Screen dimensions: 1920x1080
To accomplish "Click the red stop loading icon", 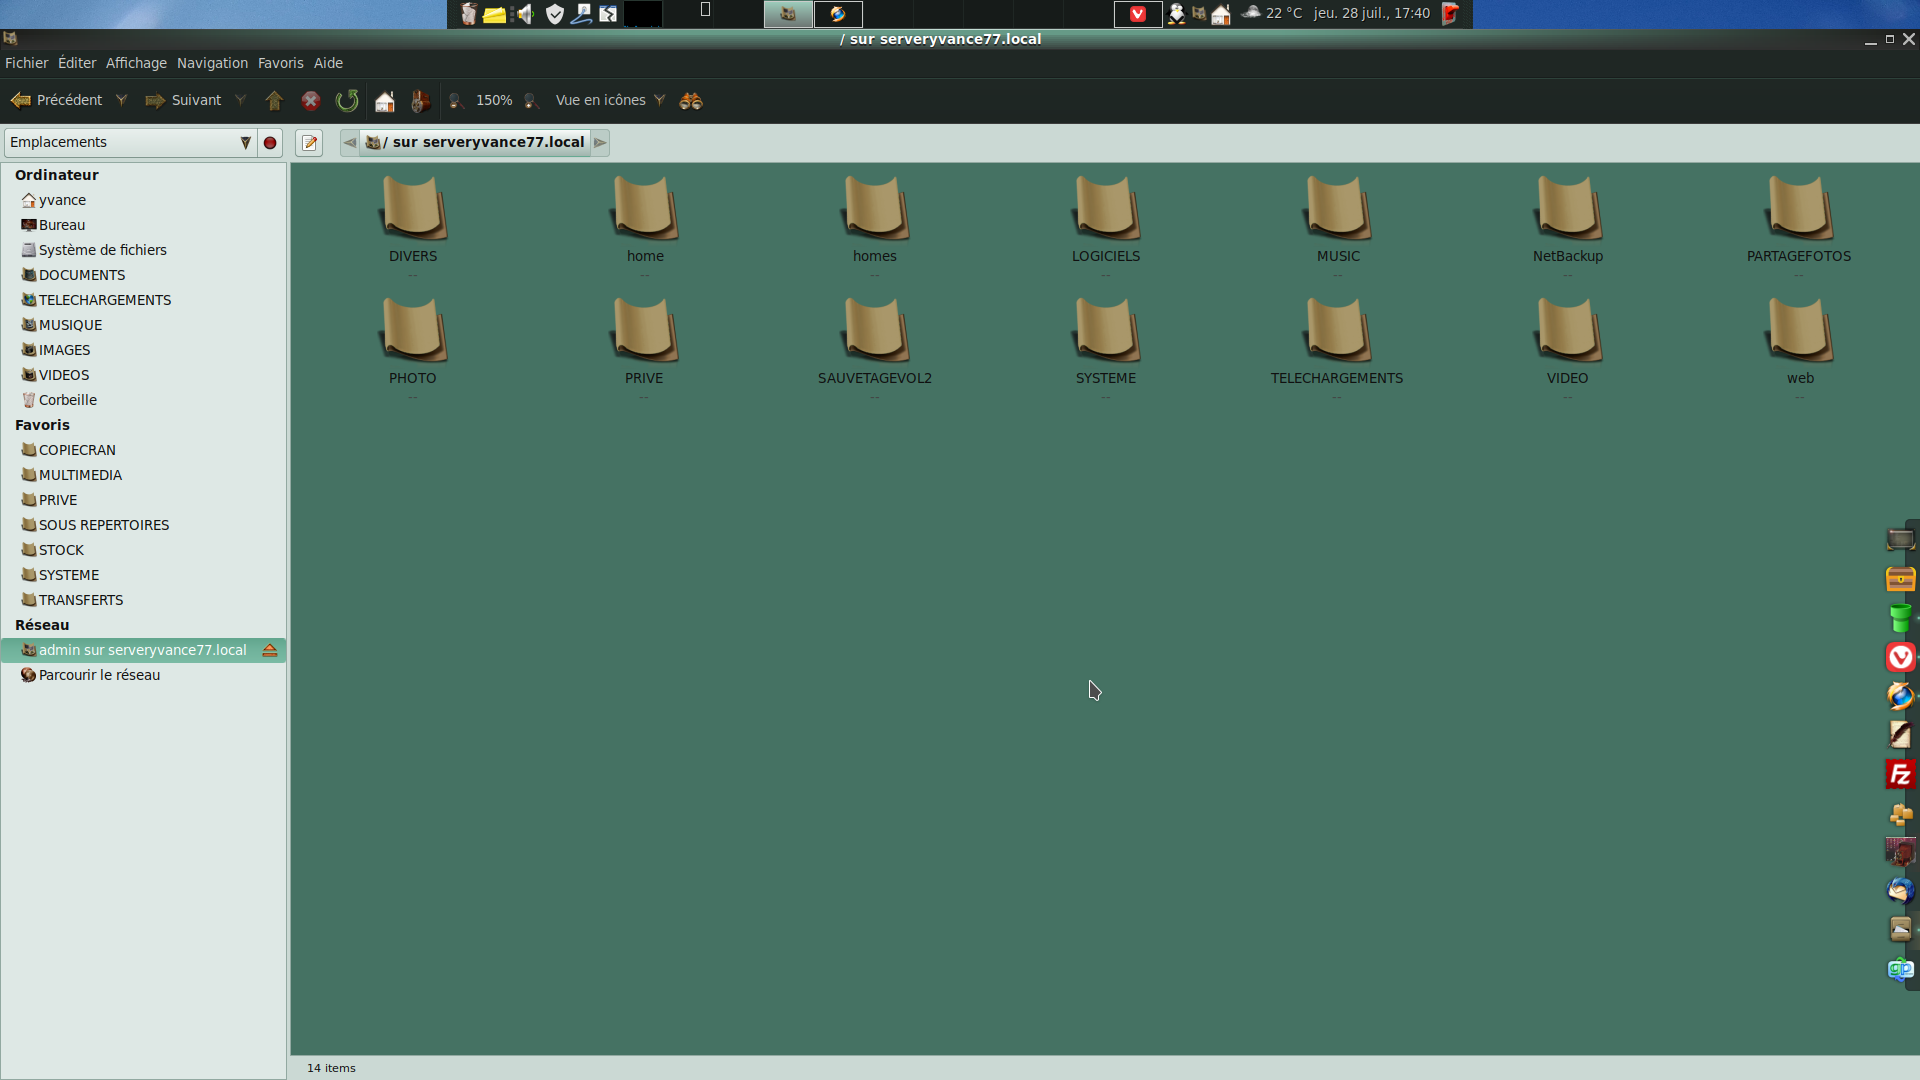I will pos(311,100).
